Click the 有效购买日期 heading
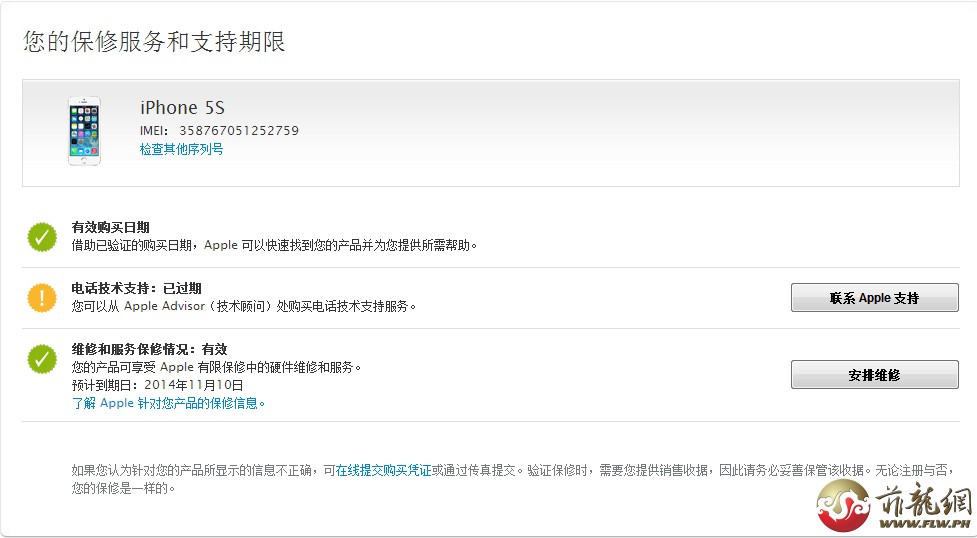The image size is (977, 538). tap(110, 228)
